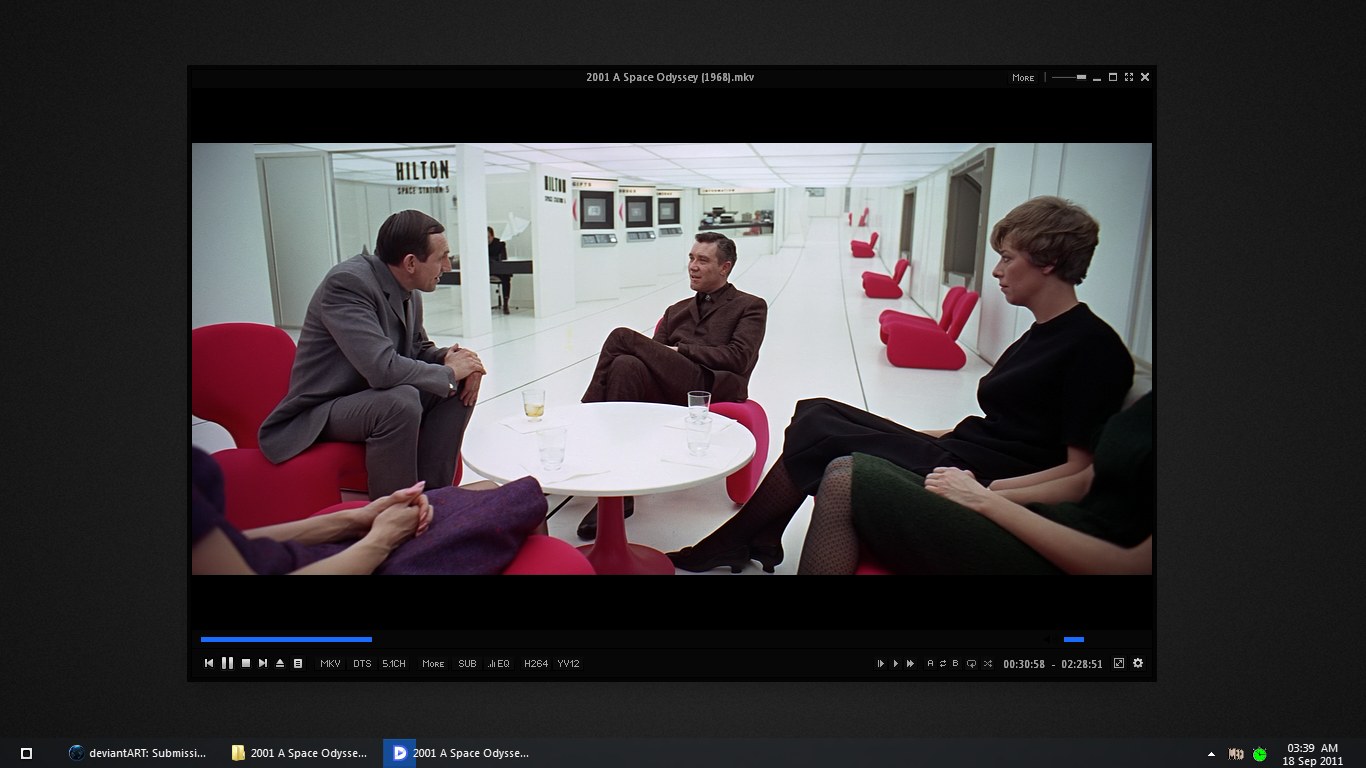The width and height of the screenshot is (1366, 768).
Task: Open the Start button on taskbar
Action: pyautogui.click(x=27, y=753)
